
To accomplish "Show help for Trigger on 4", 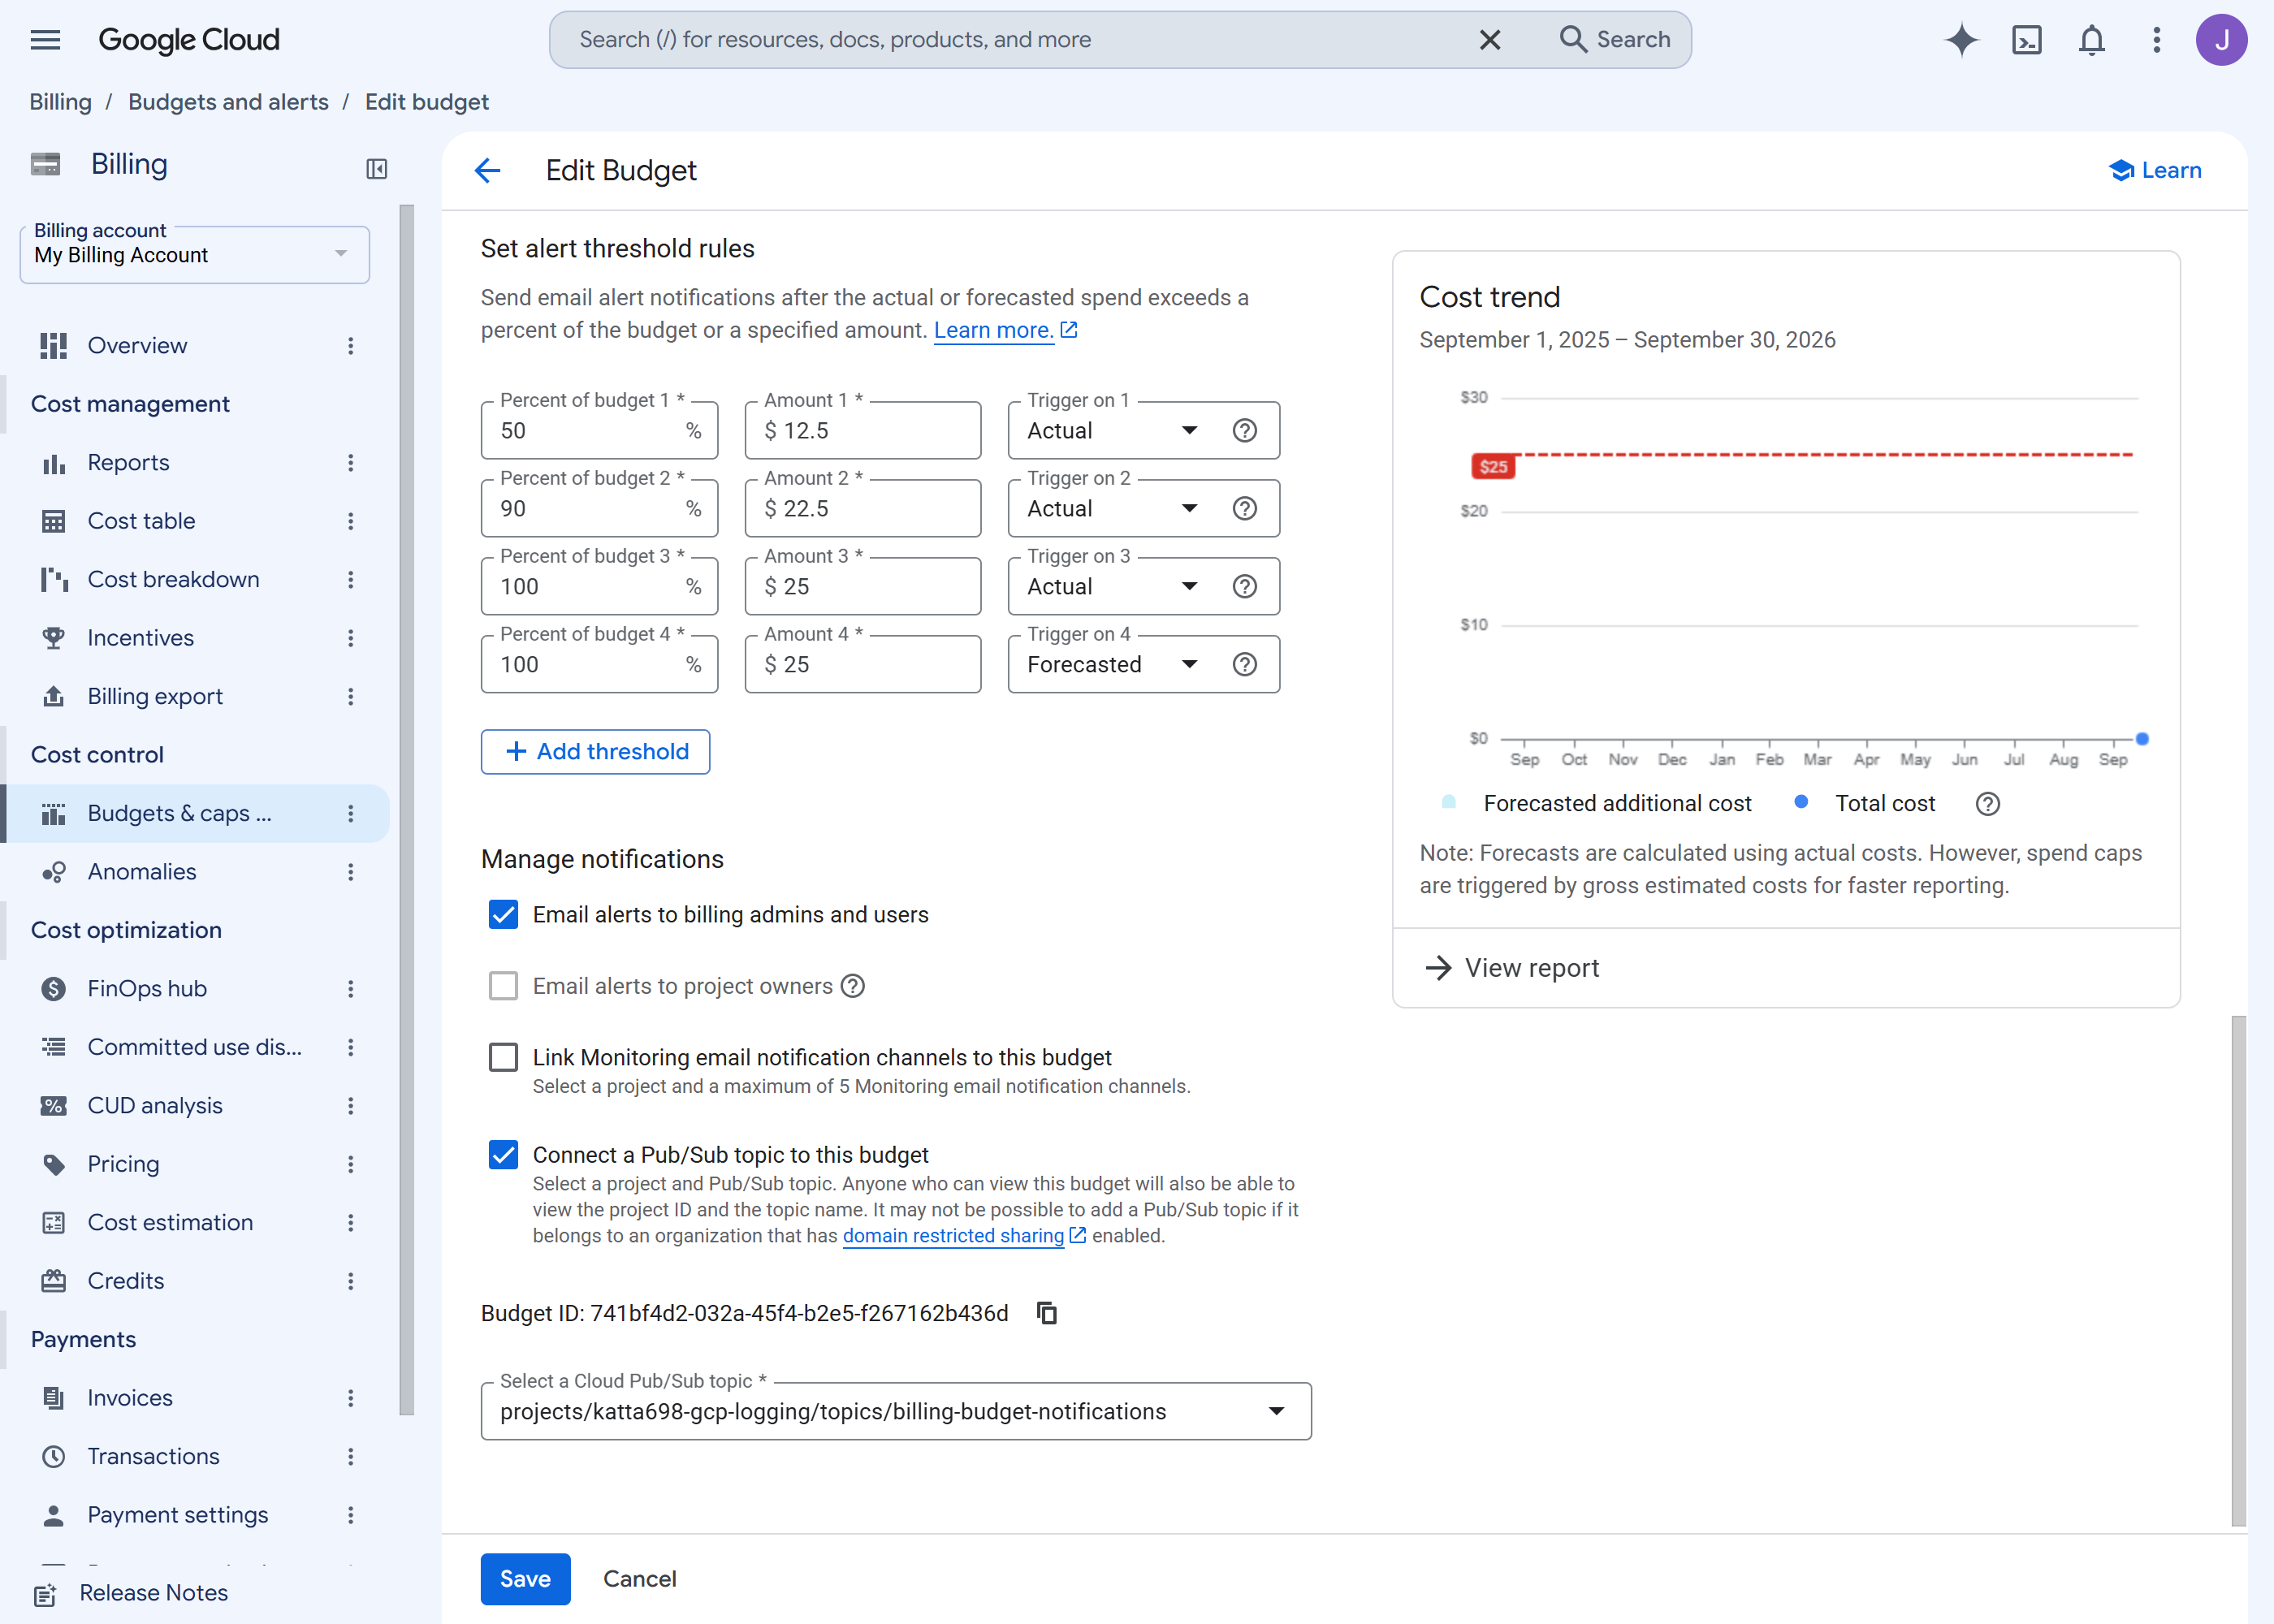I will [x=1245, y=665].
